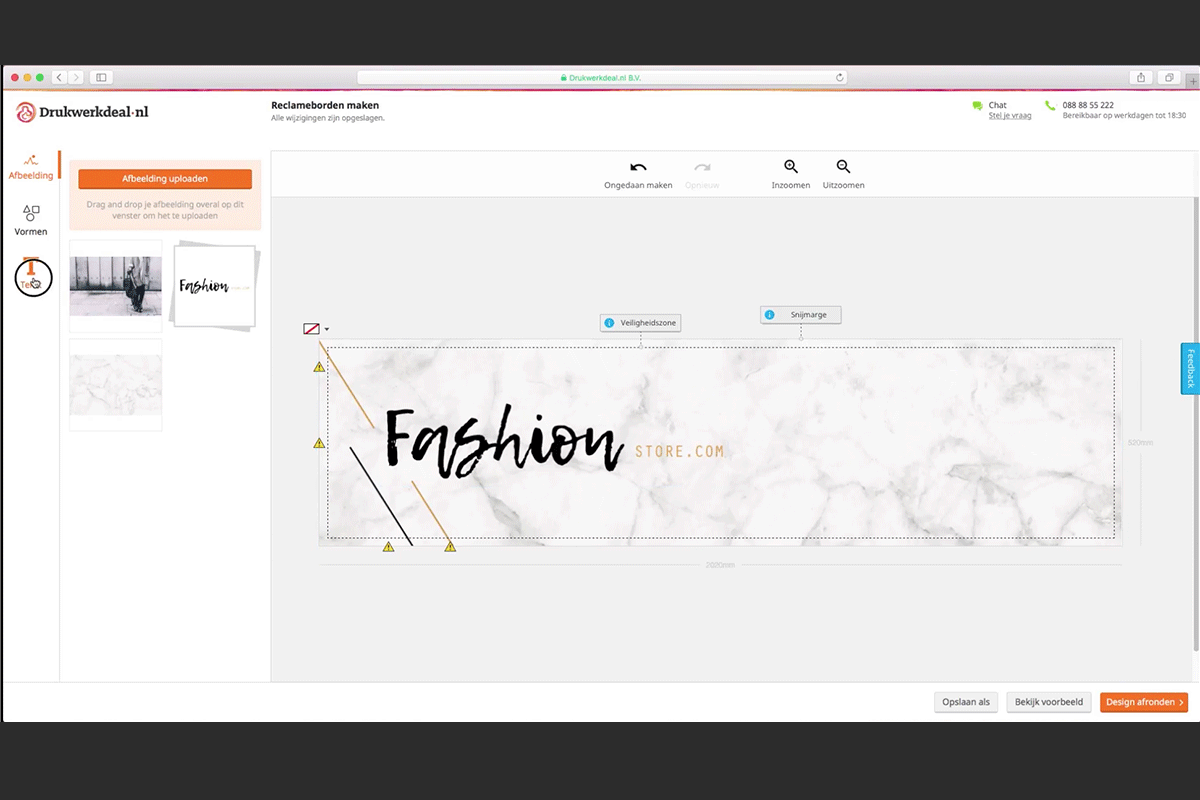1200x800 pixels.
Task: Select the Fashion logo text on canvas
Action: [x=504, y=439]
